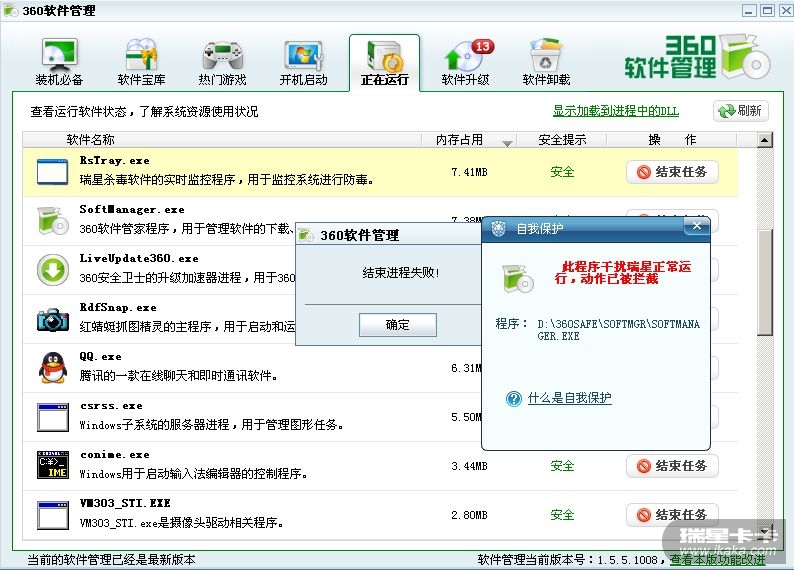Click 360软件管理 title bar app icon

[x=10, y=10]
